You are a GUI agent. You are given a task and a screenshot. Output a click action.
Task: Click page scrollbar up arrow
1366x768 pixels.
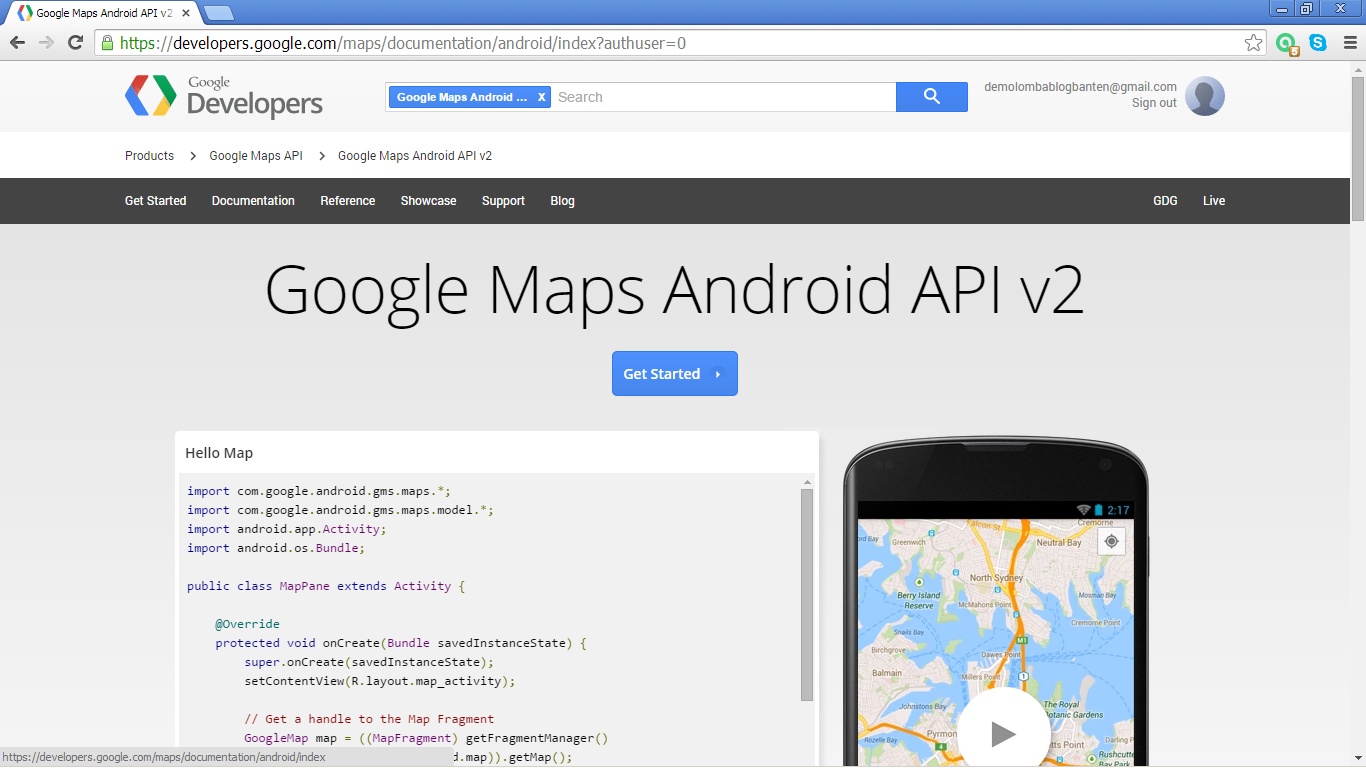coord(1357,68)
